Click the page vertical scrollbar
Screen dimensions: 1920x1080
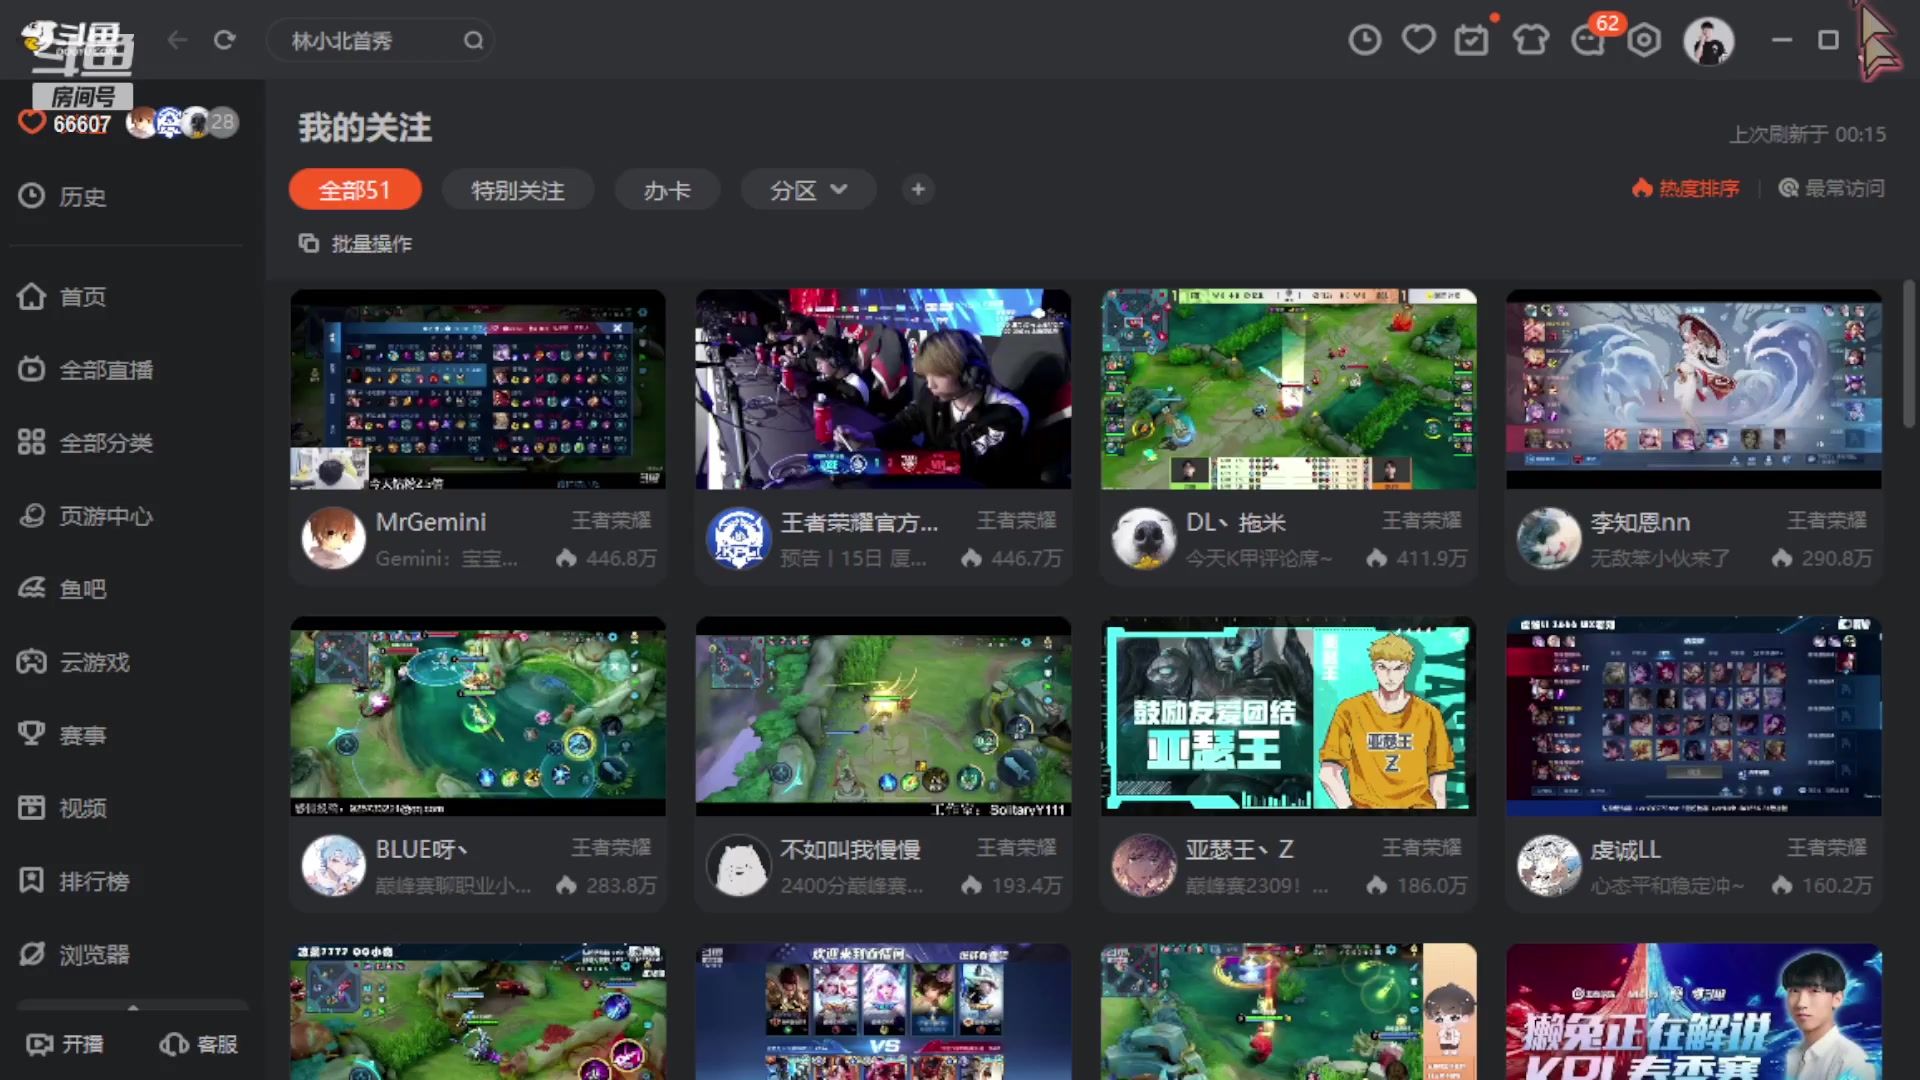(1909, 354)
